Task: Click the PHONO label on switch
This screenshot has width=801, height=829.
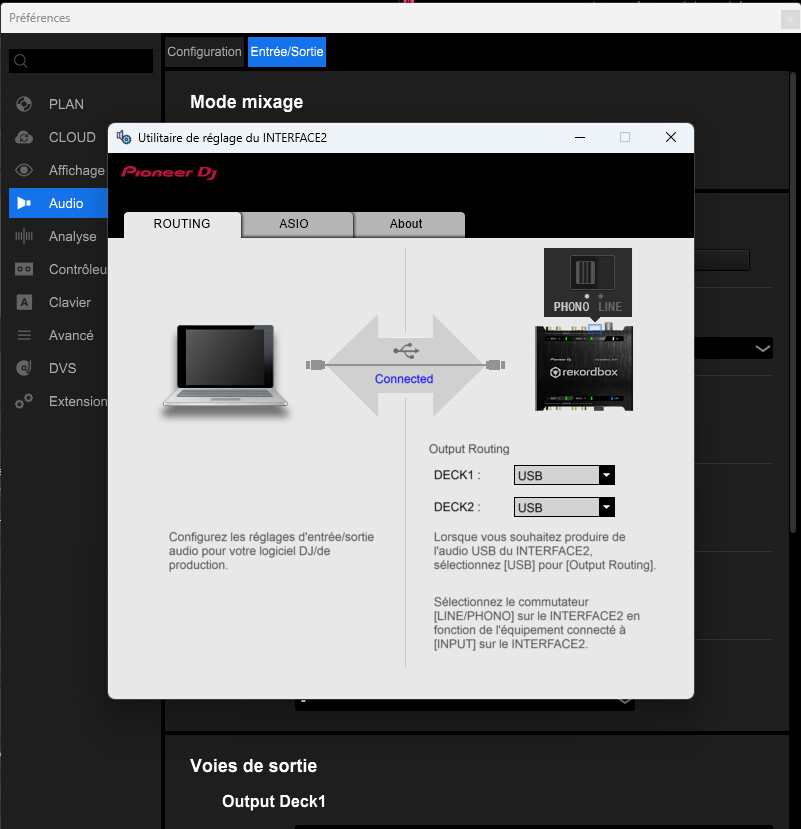Action: [571, 307]
